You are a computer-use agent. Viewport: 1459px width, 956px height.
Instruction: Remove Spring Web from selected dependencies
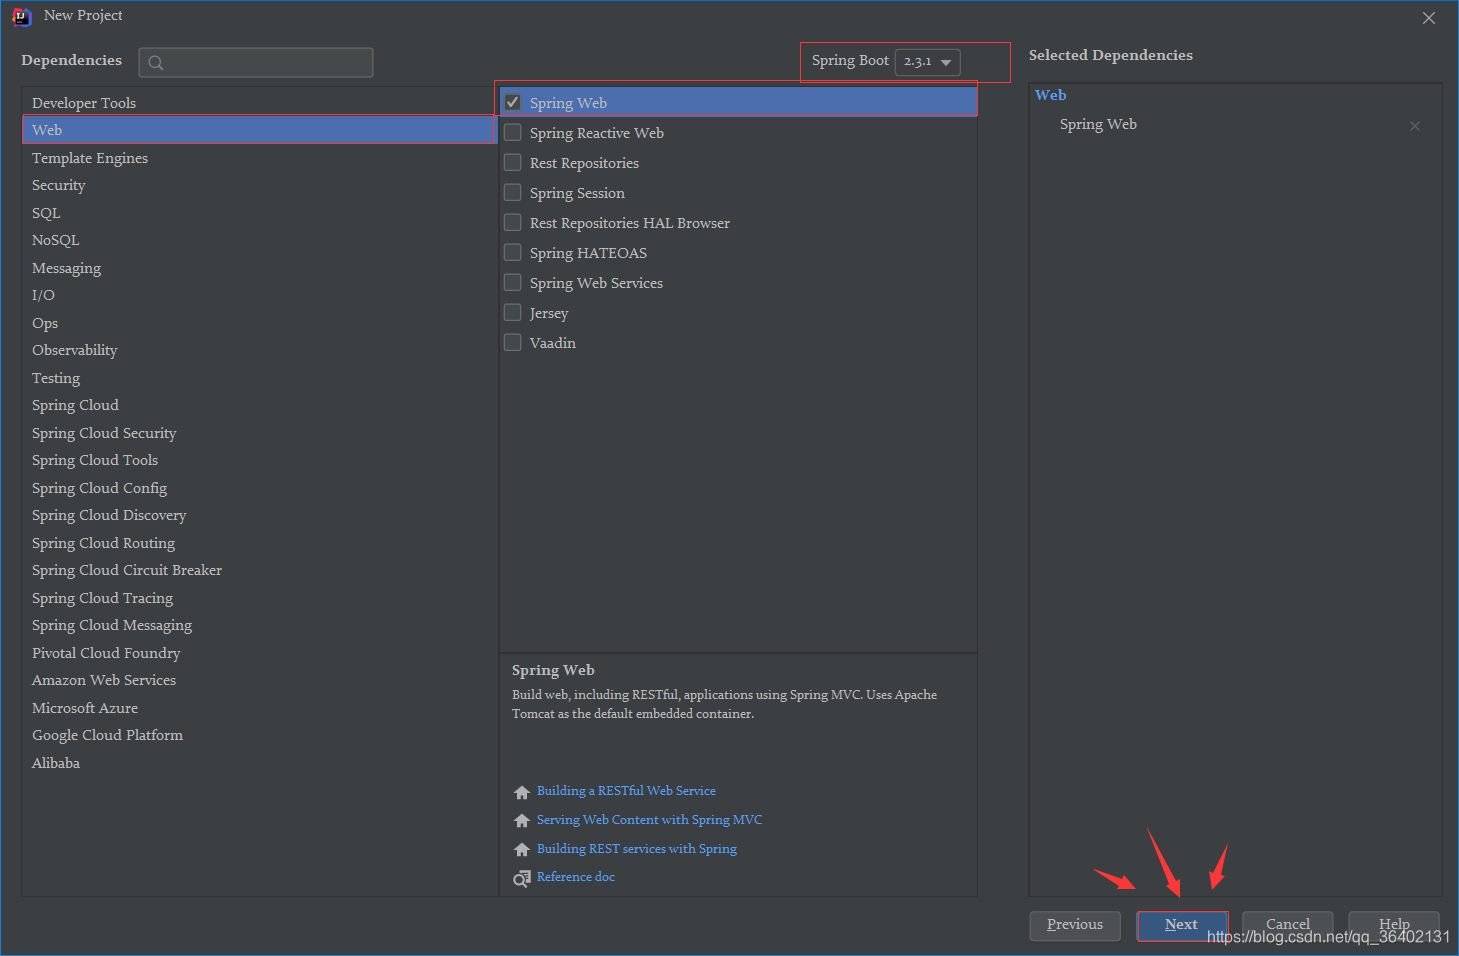pos(1415,126)
